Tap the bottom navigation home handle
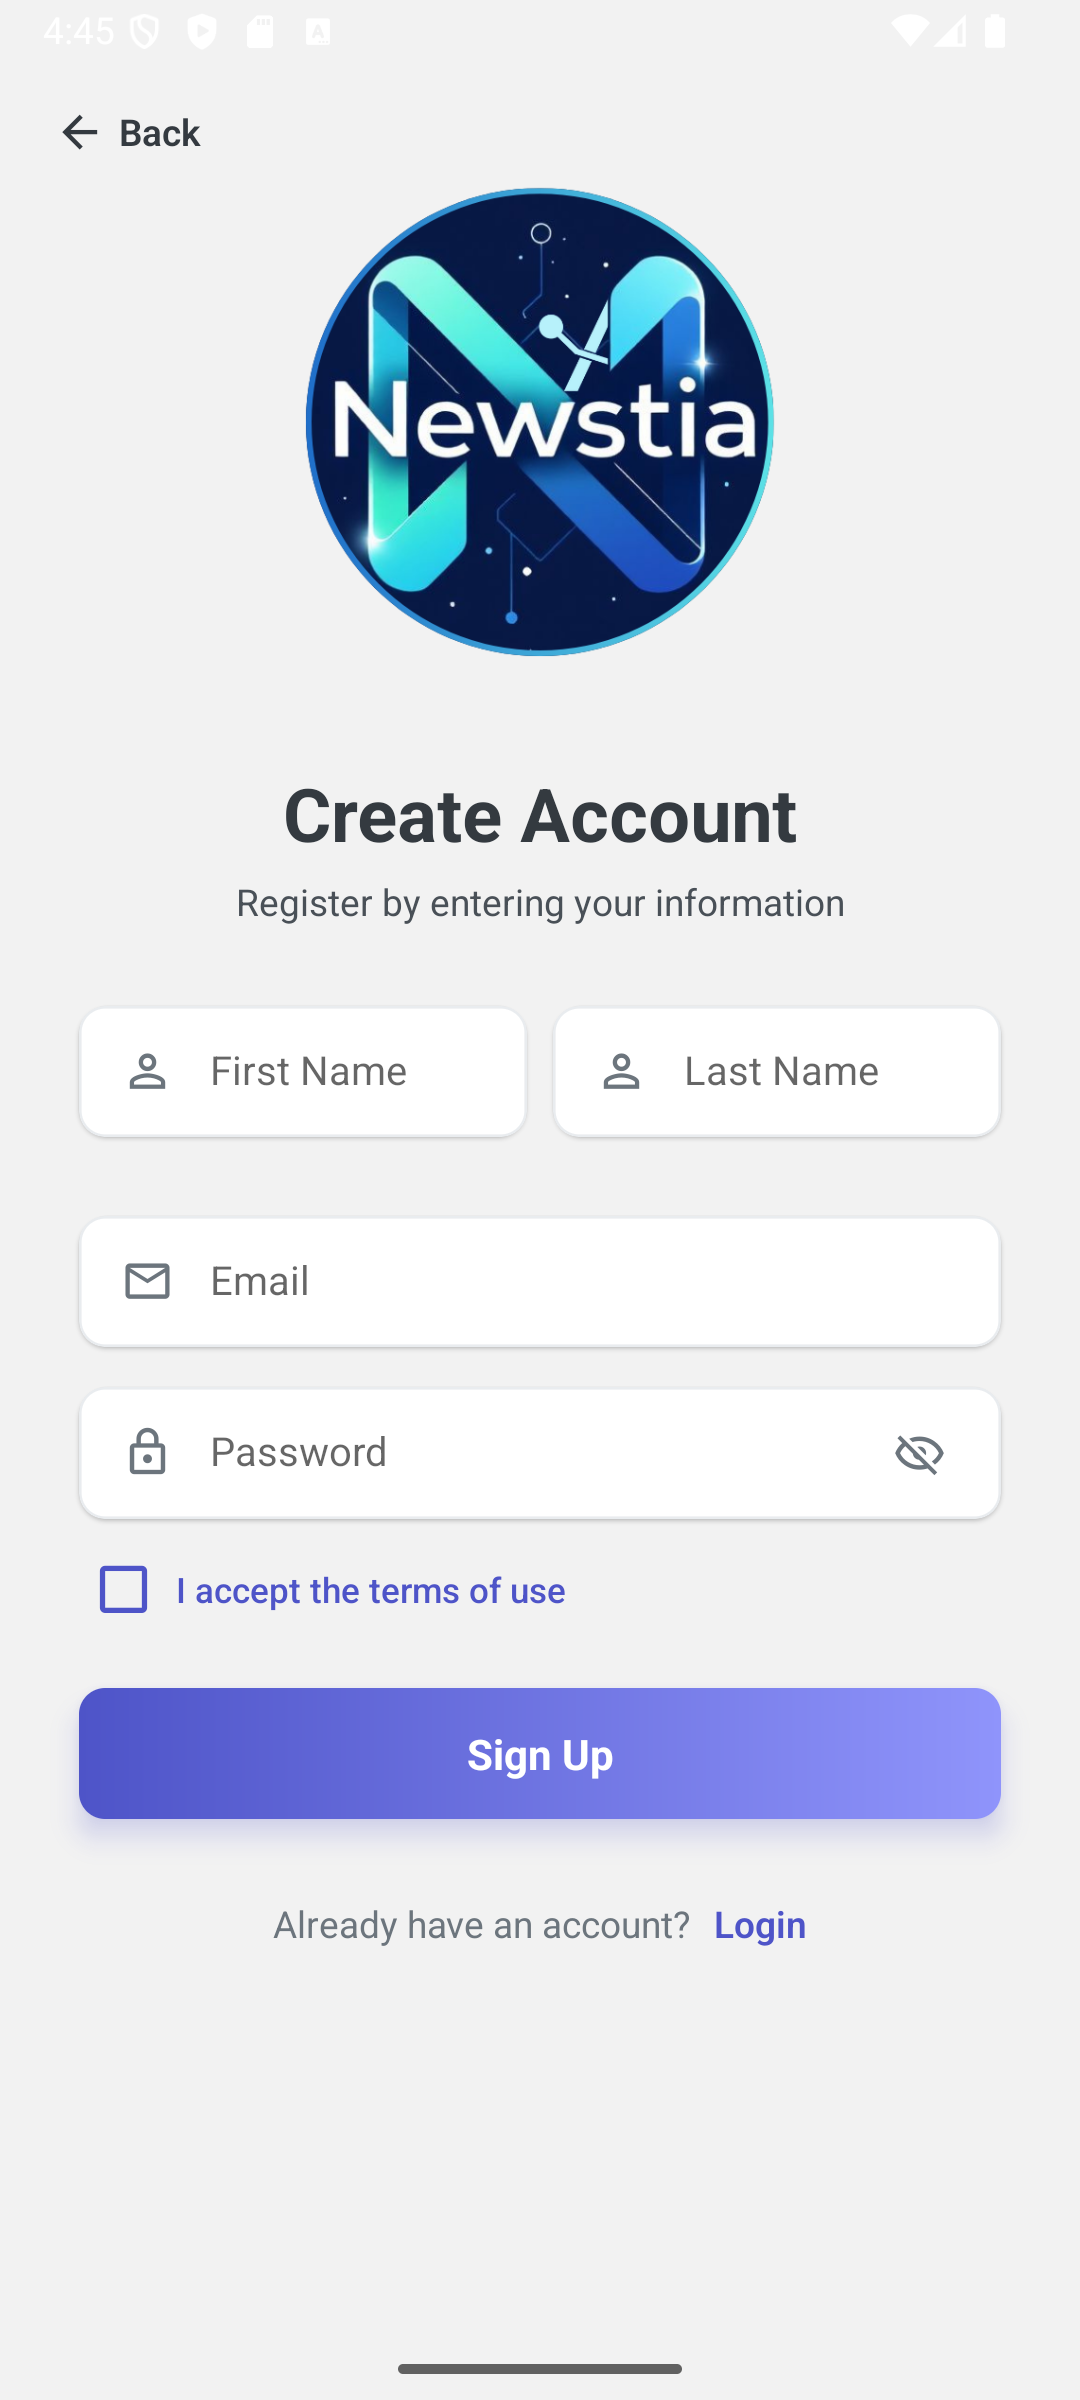Image resolution: width=1080 pixels, height=2400 pixels. (540, 2368)
